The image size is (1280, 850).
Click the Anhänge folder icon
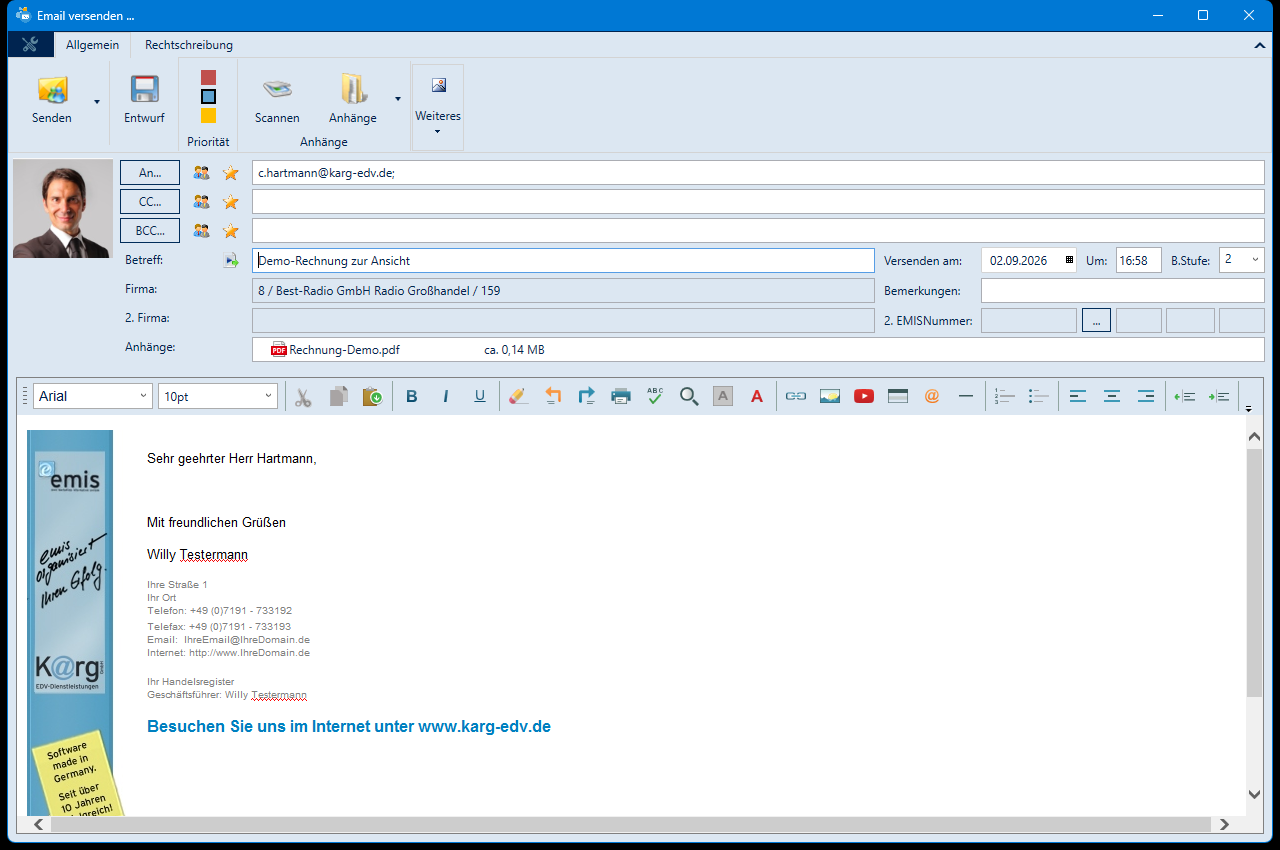click(x=353, y=90)
